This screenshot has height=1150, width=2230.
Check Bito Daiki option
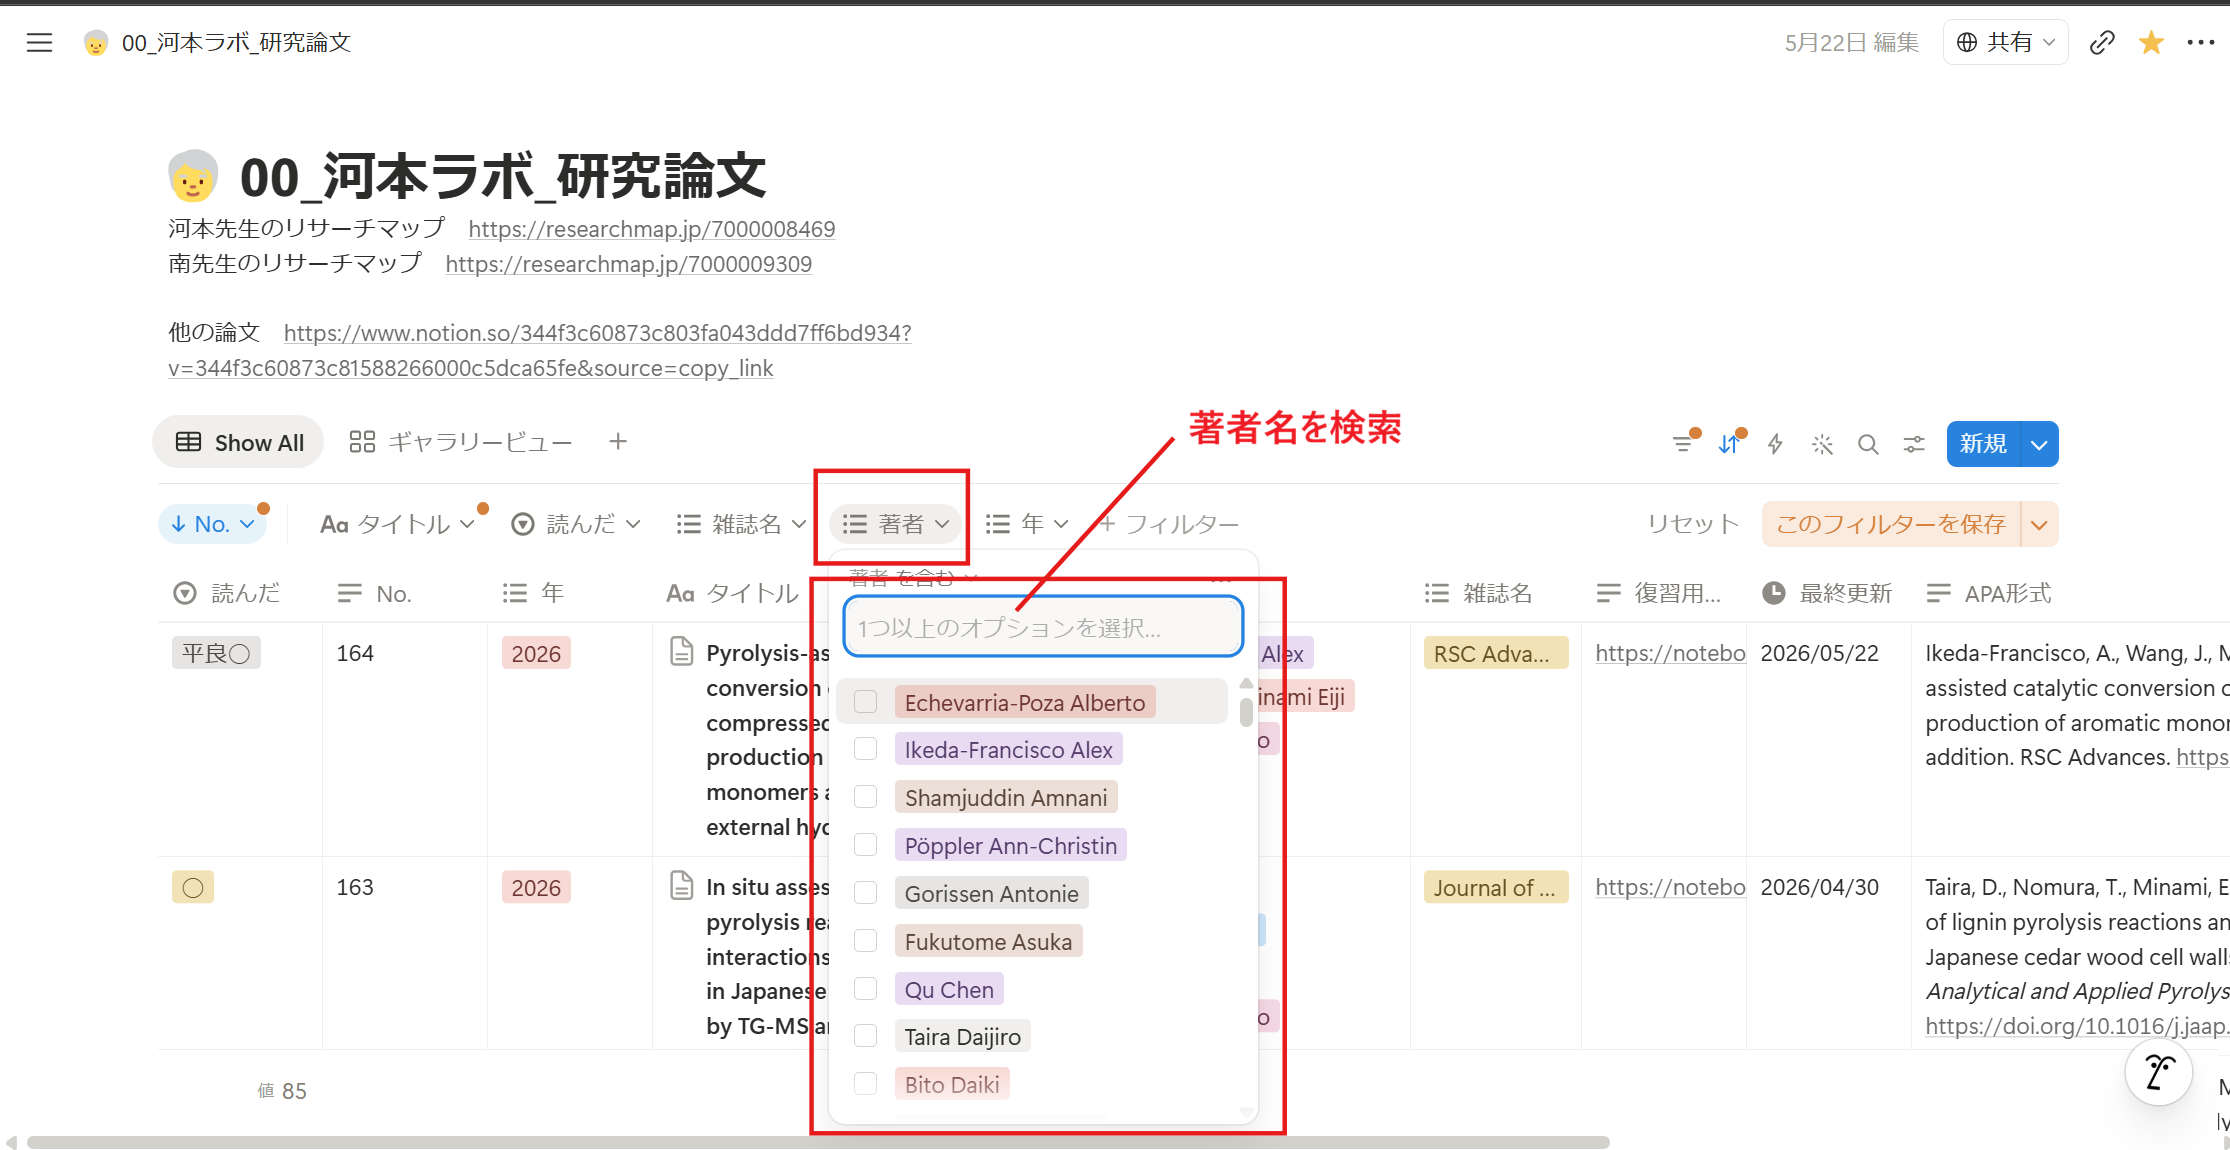pyautogui.click(x=866, y=1084)
